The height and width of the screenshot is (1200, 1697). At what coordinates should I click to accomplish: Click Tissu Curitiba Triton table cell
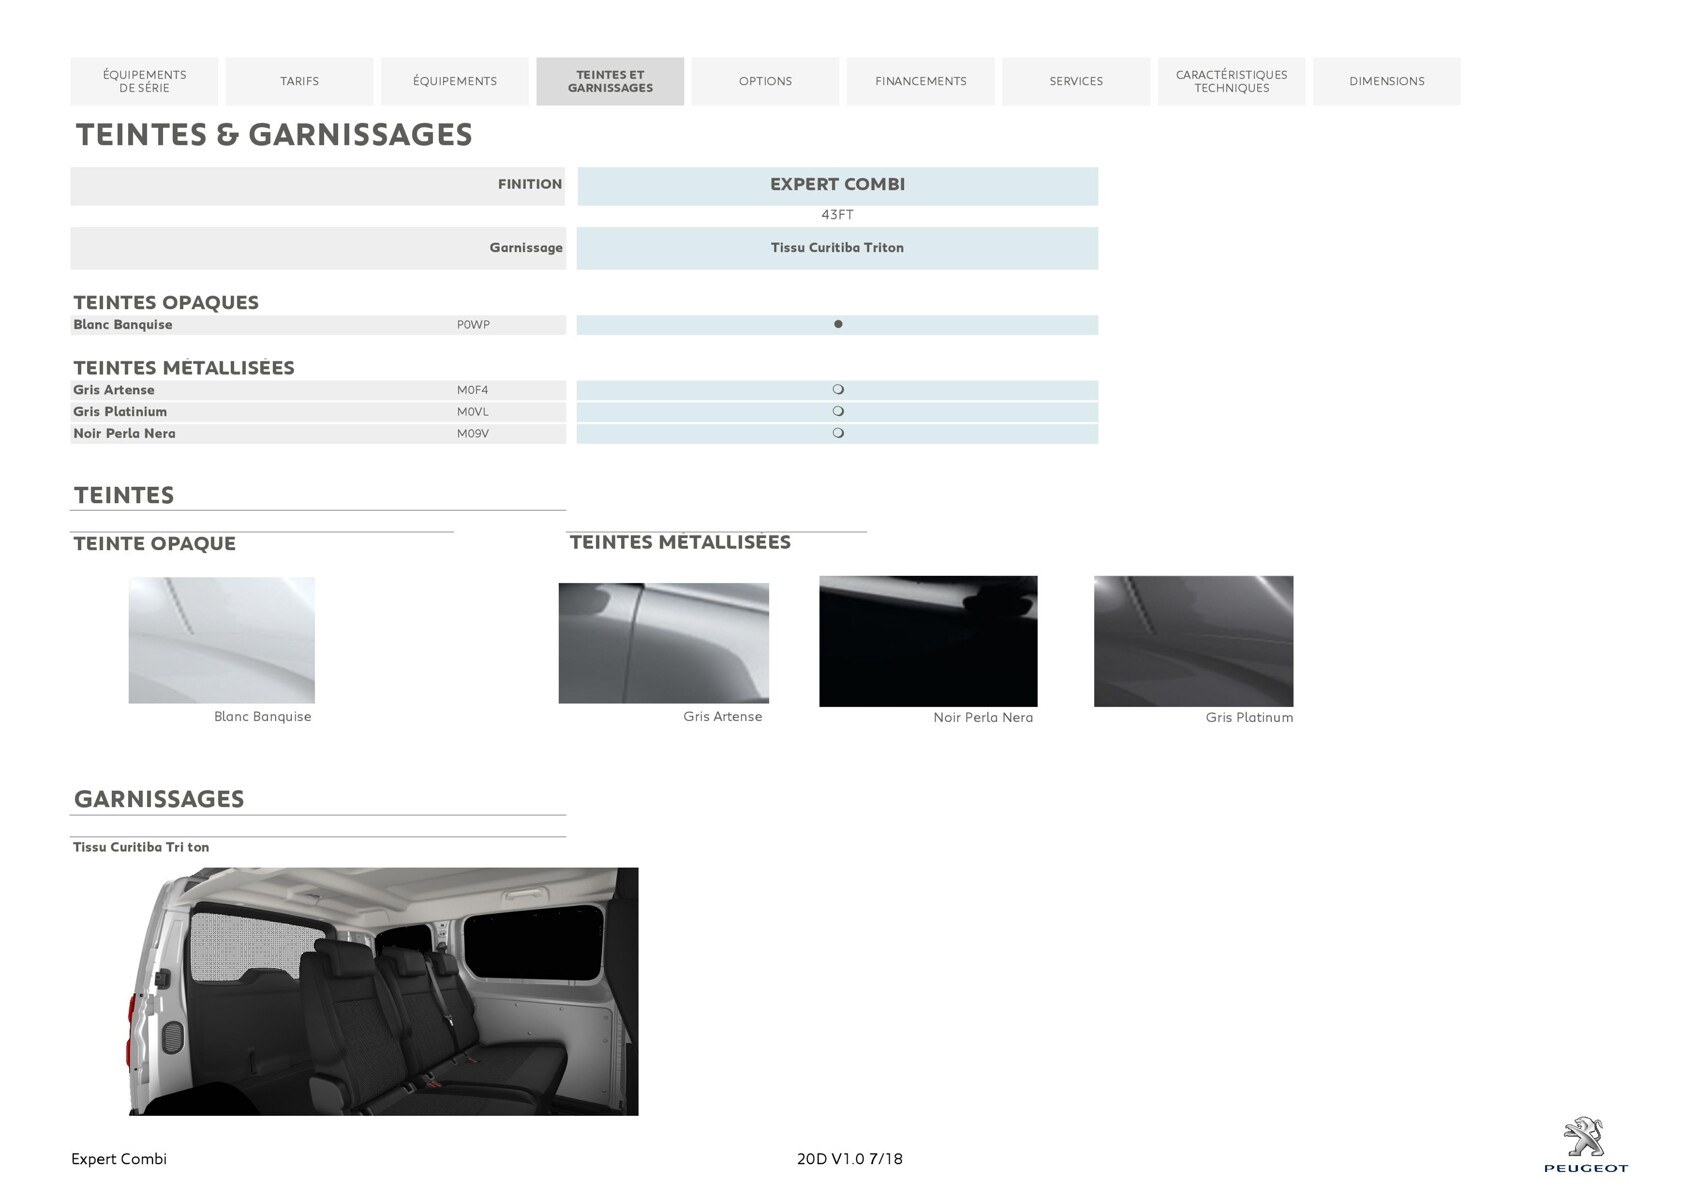837,248
